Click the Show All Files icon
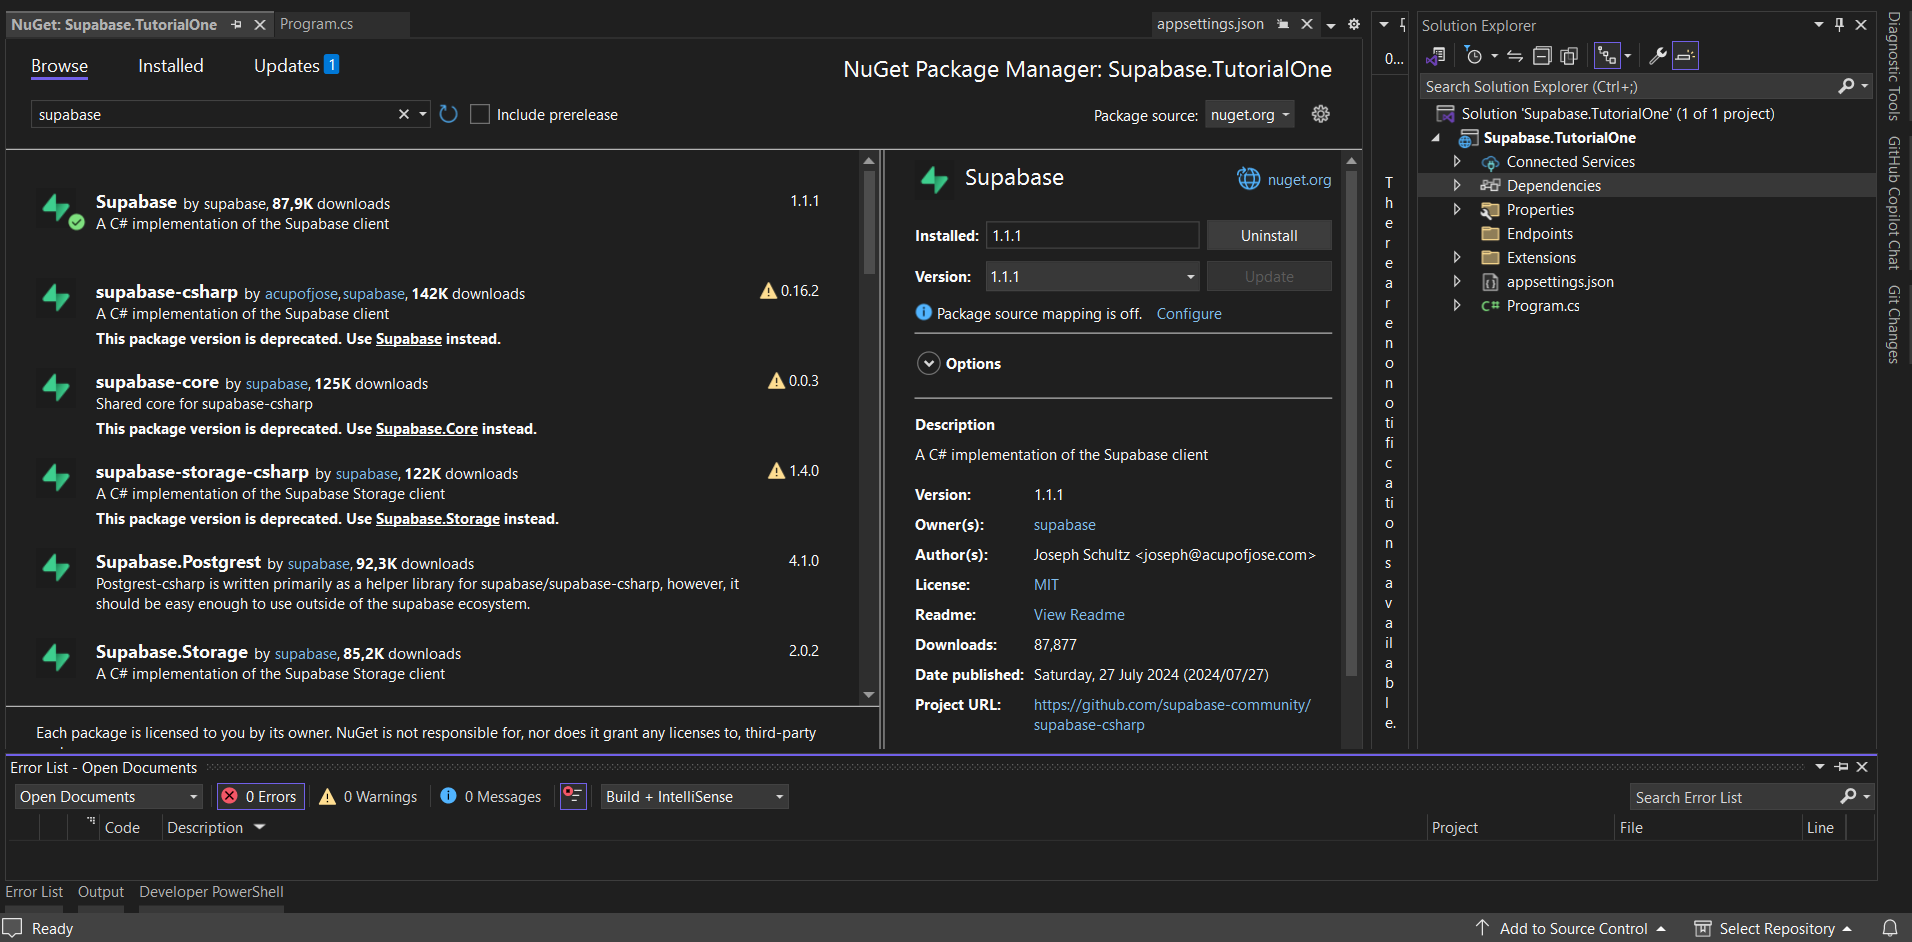The width and height of the screenshot is (1912, 942). click(1569, 56)
